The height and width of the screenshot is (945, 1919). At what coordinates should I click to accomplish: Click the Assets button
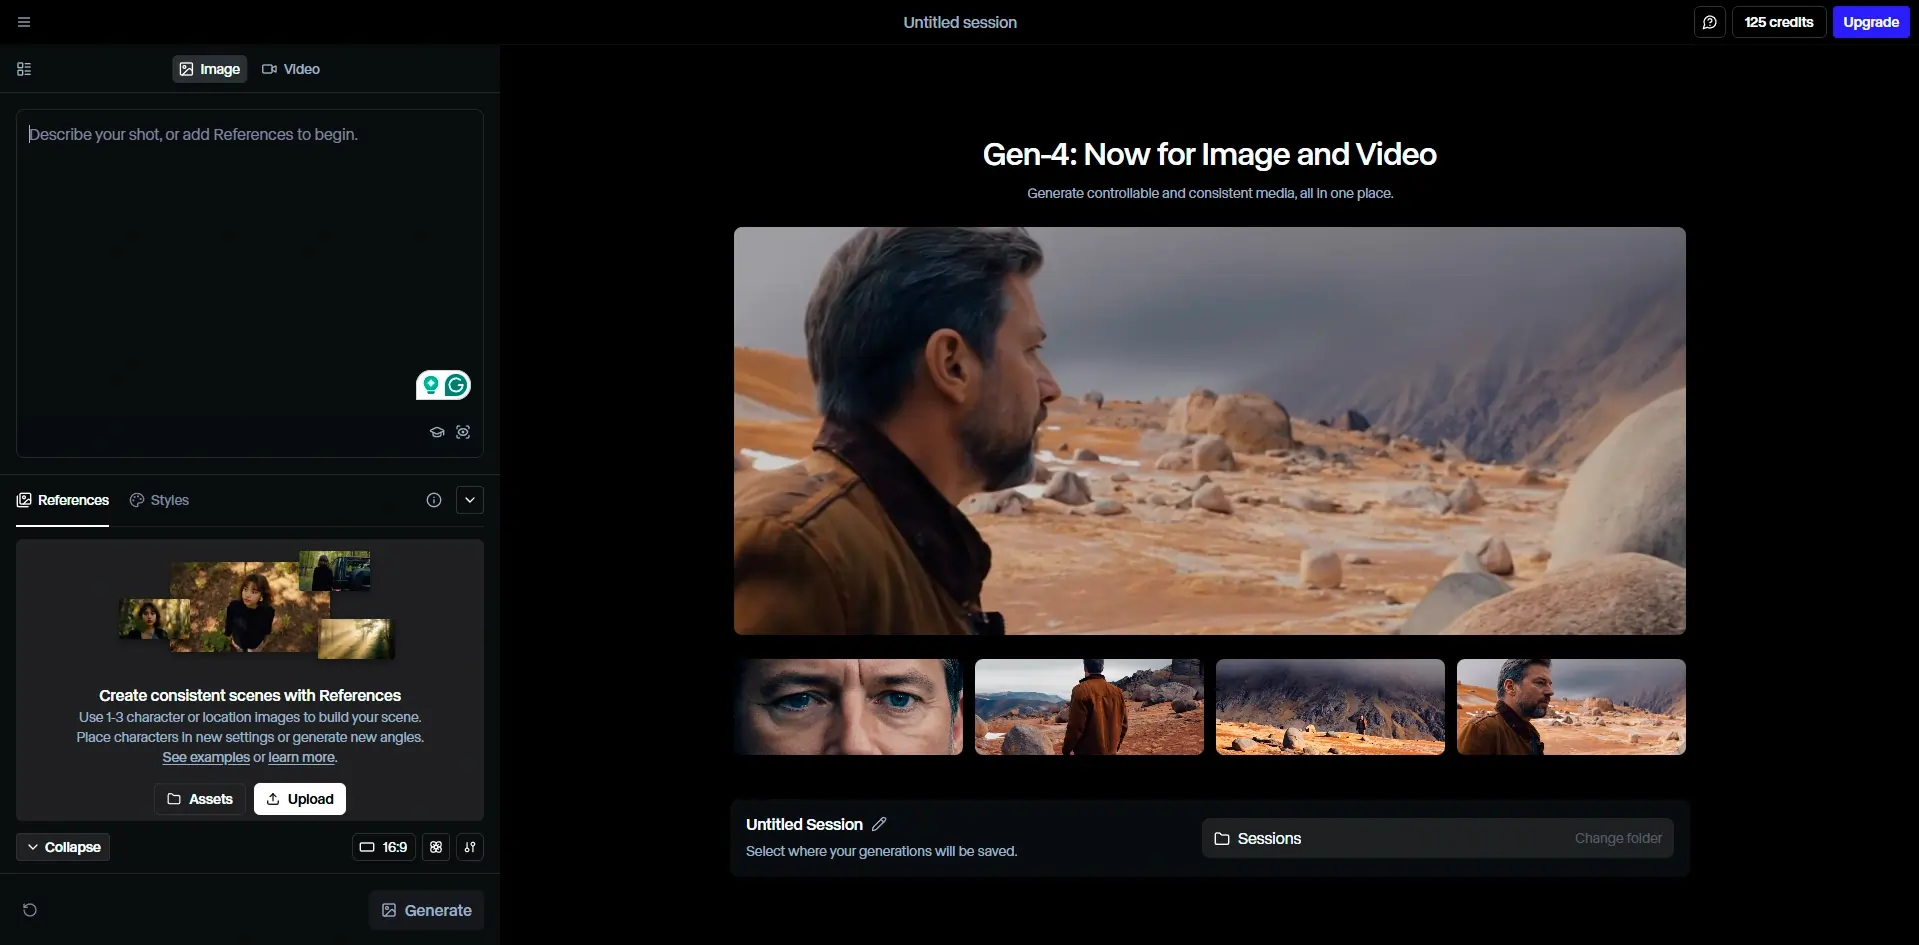point(200,799)
